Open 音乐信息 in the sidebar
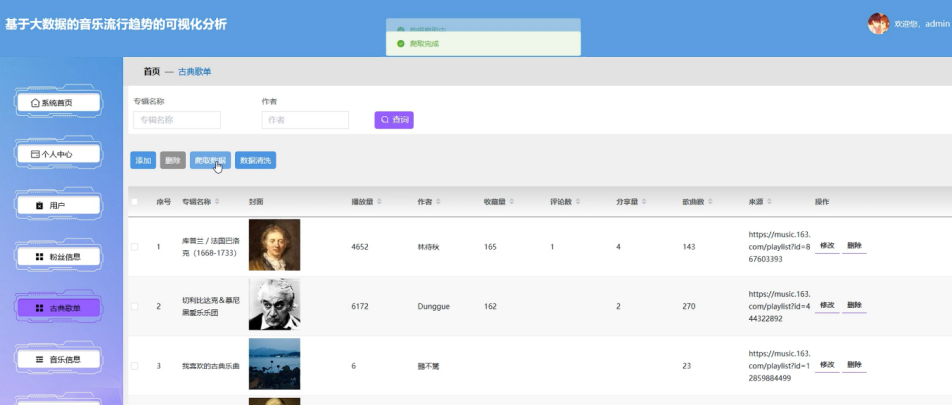Screen dimensions: 952x405 pos(58,359)
